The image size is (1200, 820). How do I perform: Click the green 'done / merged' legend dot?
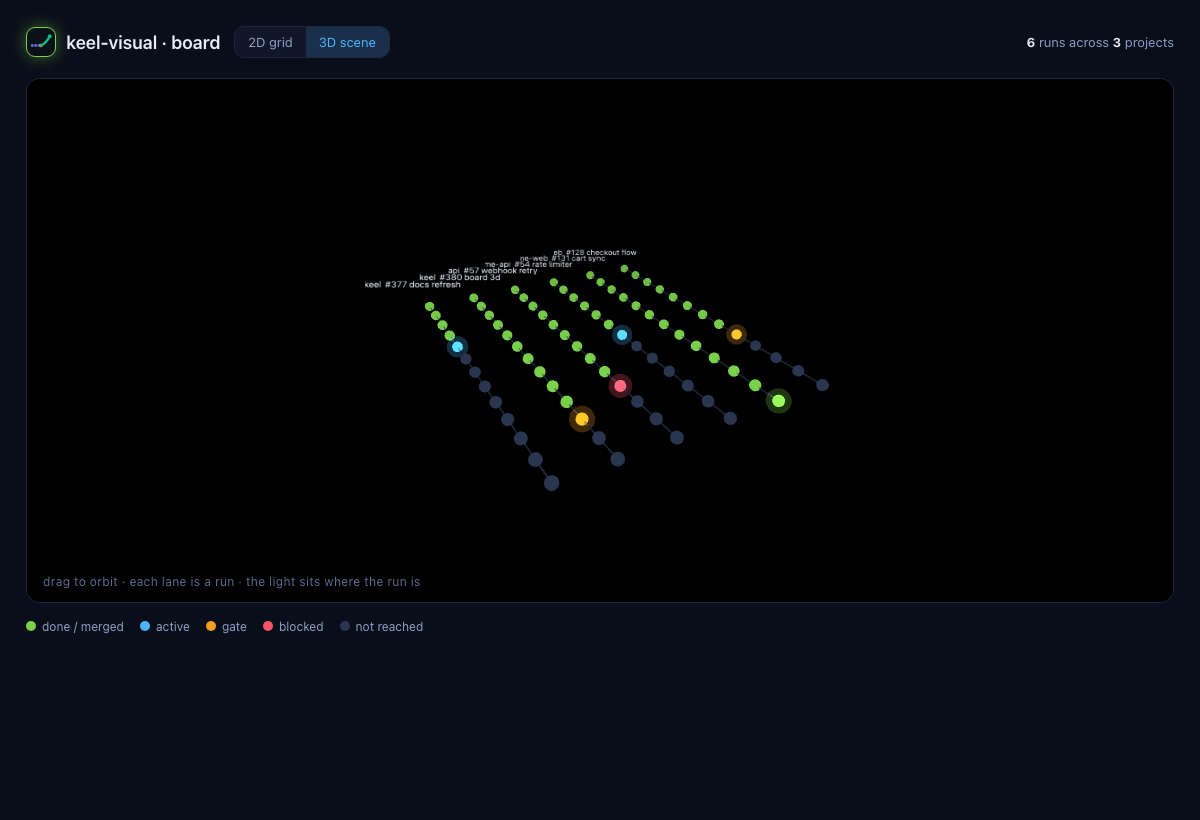point(31,626)
